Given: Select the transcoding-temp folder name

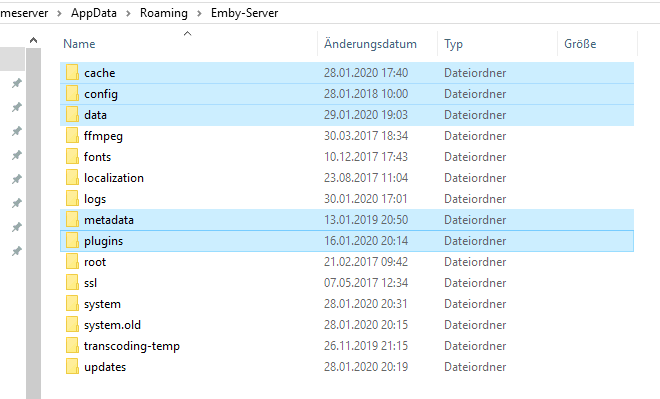Looking at the screenshot, I should [132, 346].
